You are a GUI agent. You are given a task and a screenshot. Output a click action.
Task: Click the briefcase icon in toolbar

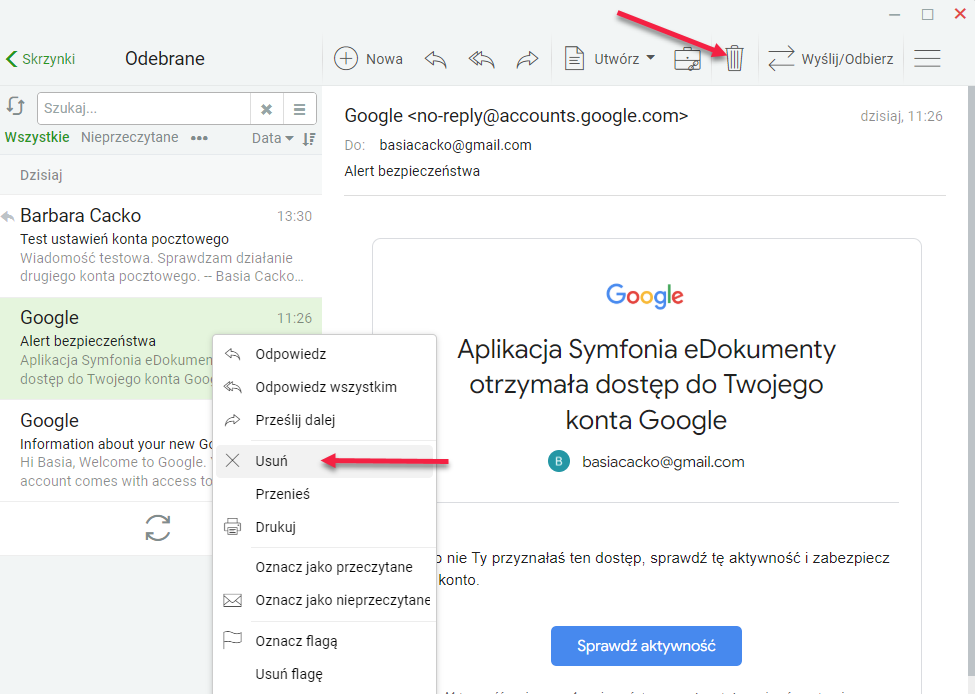pos(687,59)
